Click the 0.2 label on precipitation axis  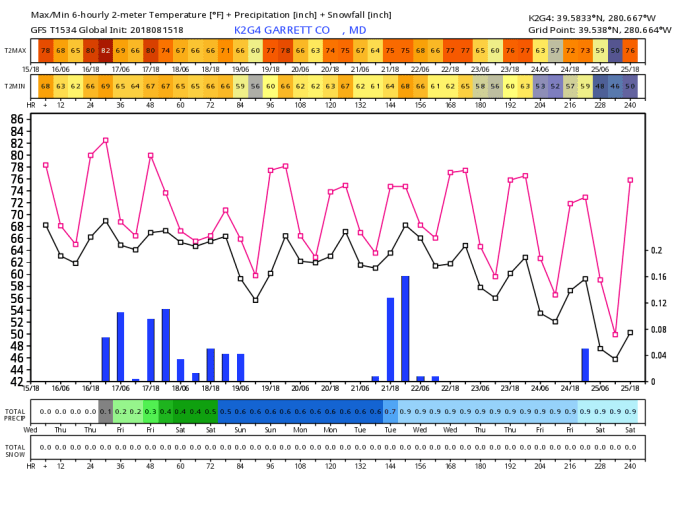(x=655, y=251)
